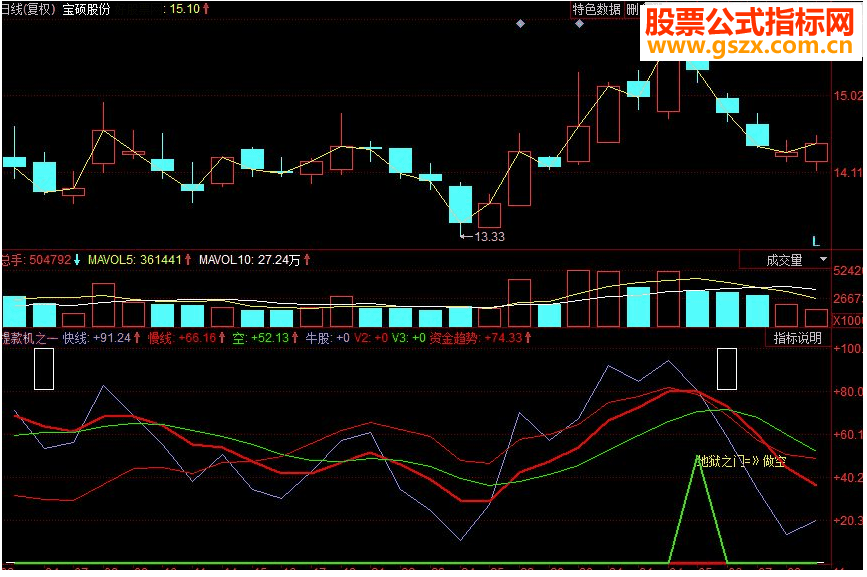
Task: Click the 成交量 label
Action: point(784,260)
